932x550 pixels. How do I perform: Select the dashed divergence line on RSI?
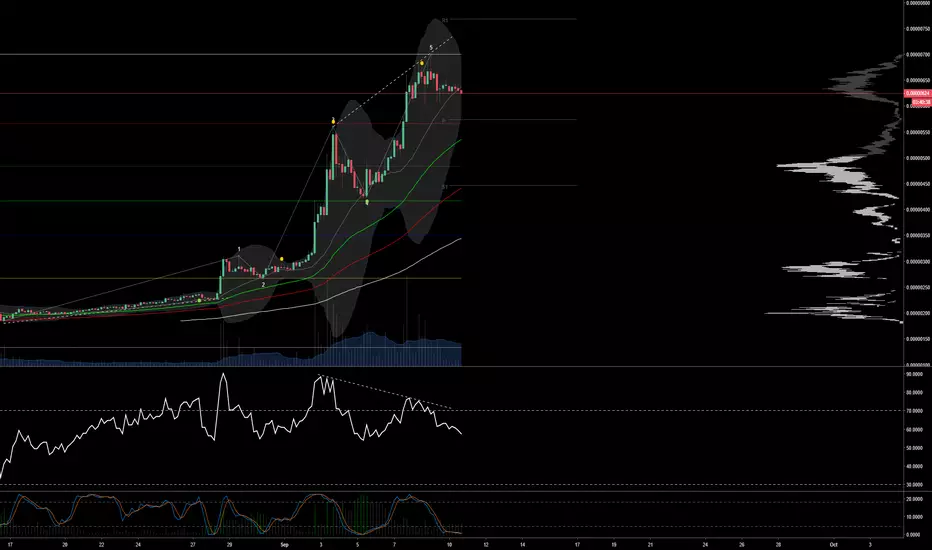coord(386,392)
